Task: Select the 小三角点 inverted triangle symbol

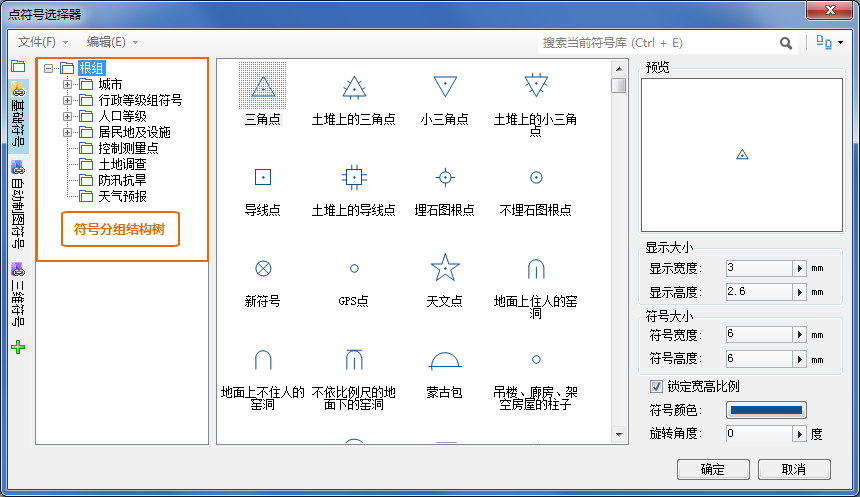Action: pyautogui.click(x=445, y=87)
